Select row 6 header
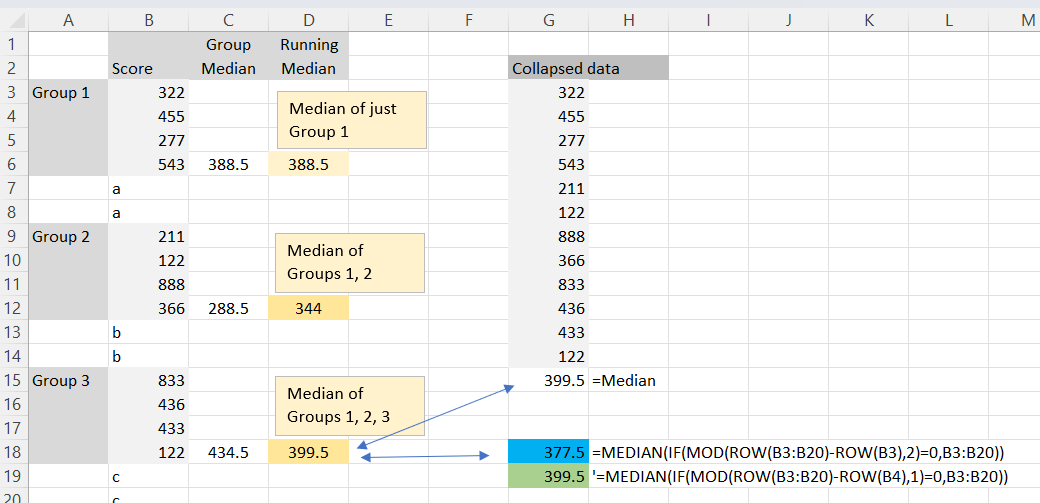 14,165
